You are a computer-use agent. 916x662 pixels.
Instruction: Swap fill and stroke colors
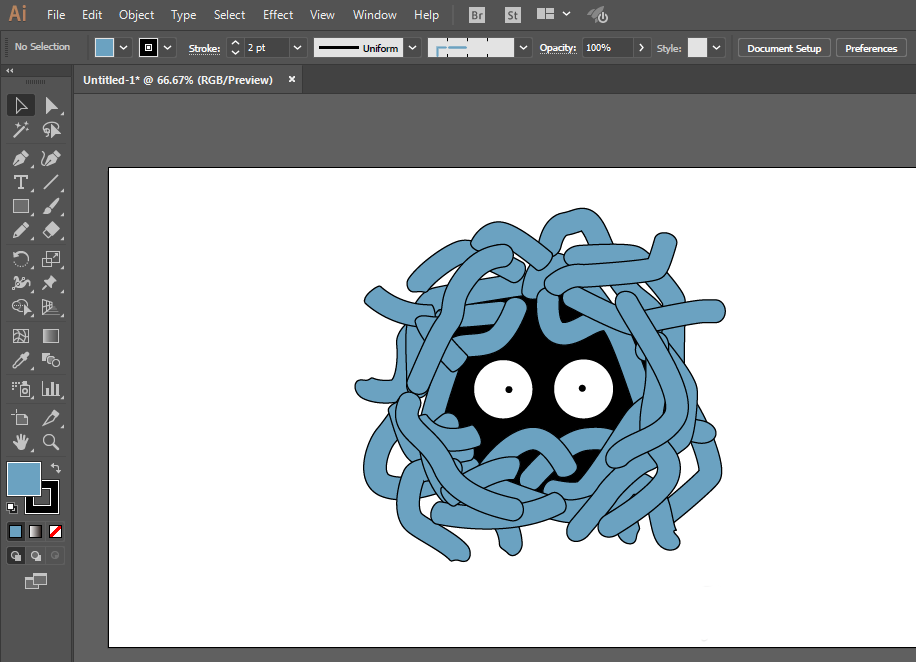[x=56, y=468]
